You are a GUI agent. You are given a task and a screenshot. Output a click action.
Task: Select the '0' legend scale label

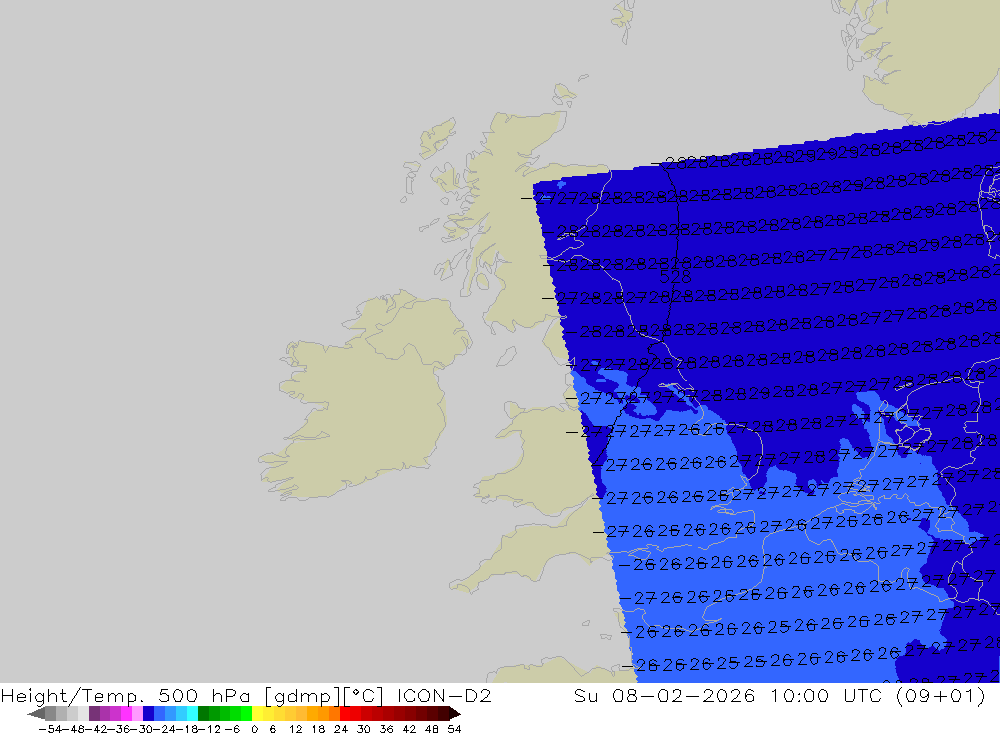254,729
